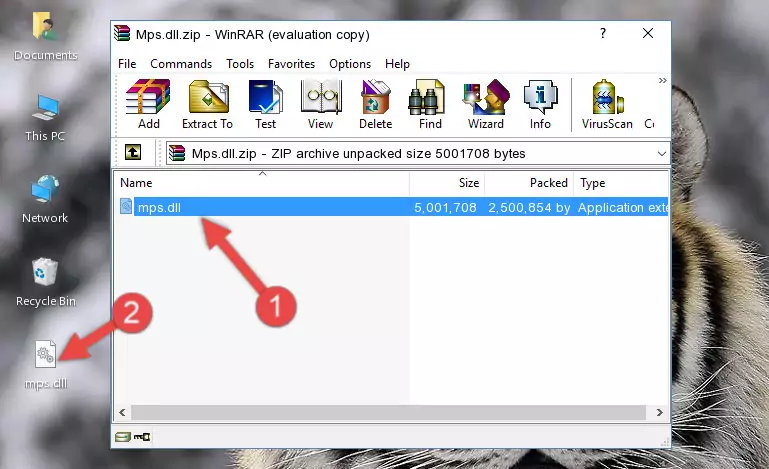This screenshot has height=469, width=769.
Task: Open the Commands menu
Action: click(x=181, y=64)
